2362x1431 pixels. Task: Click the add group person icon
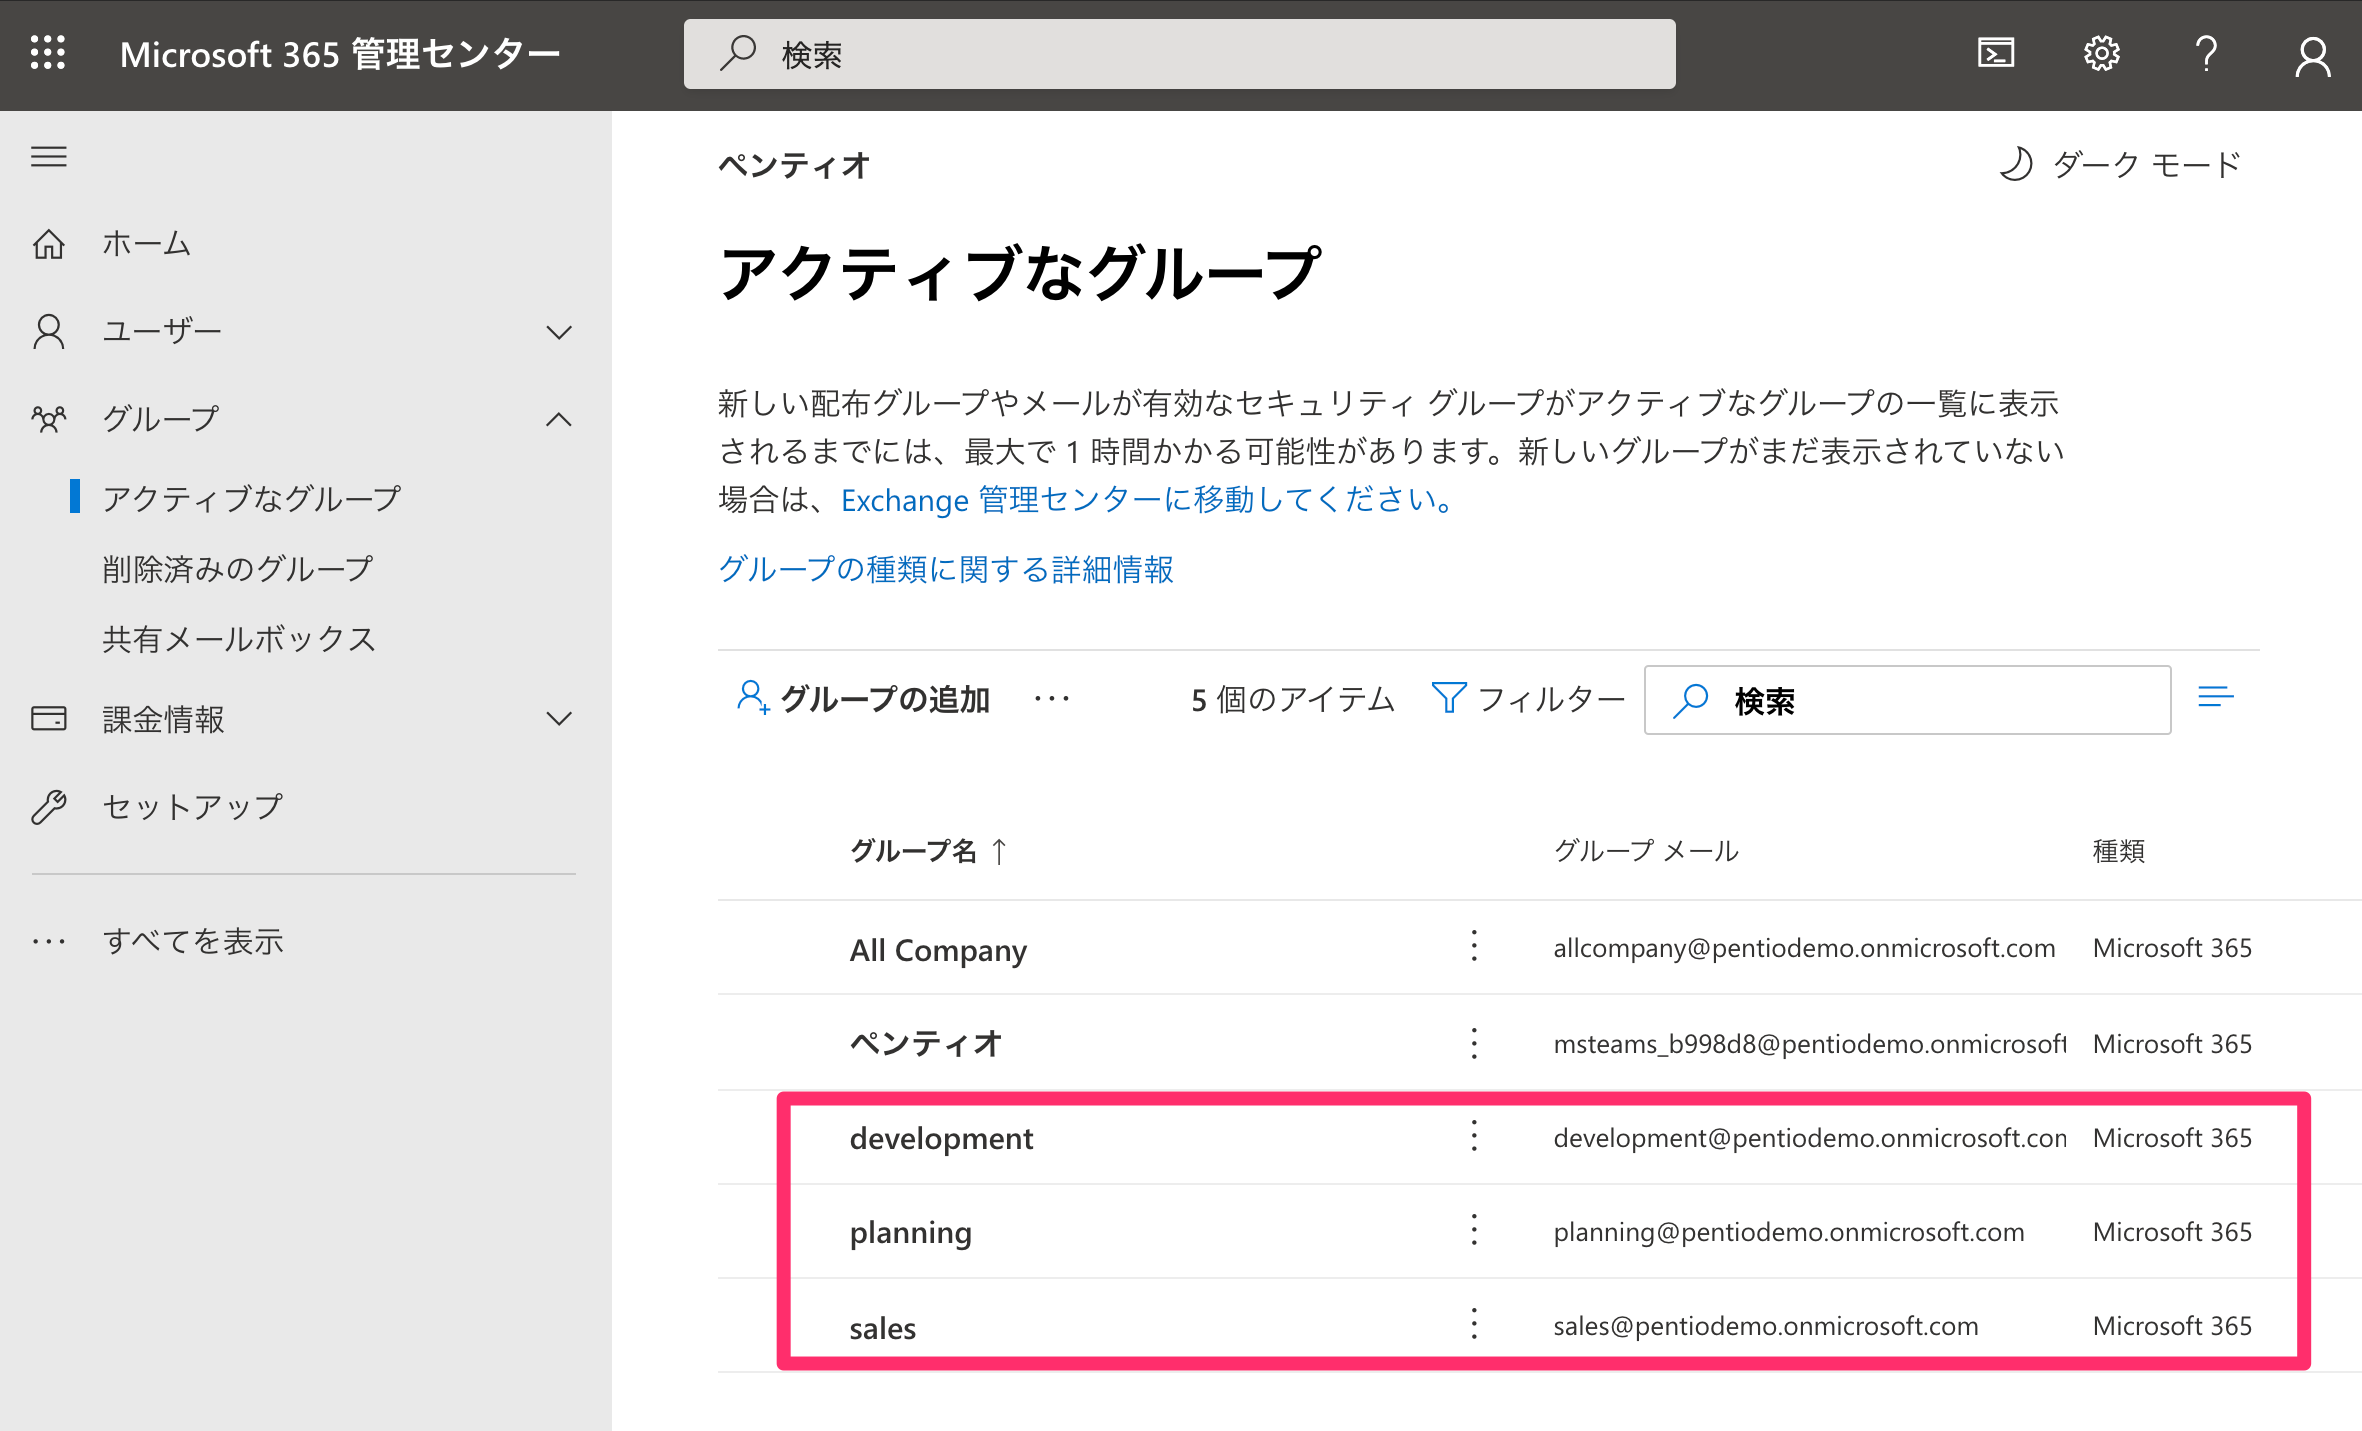pyautogui.click(x=753, y=698)
